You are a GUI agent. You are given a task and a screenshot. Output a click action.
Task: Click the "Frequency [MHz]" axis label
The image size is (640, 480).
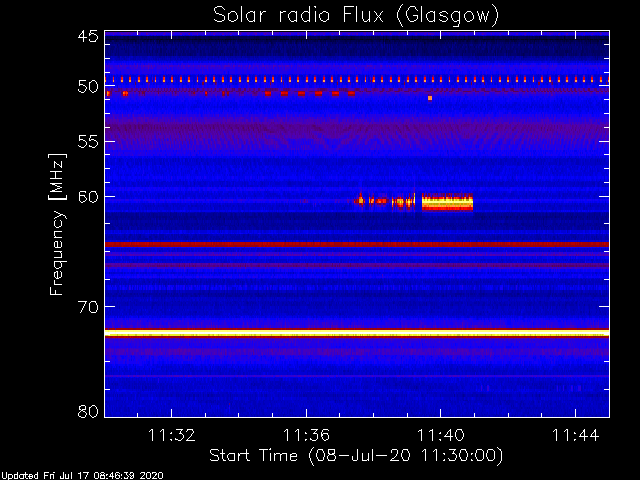(x=57, y=224)
